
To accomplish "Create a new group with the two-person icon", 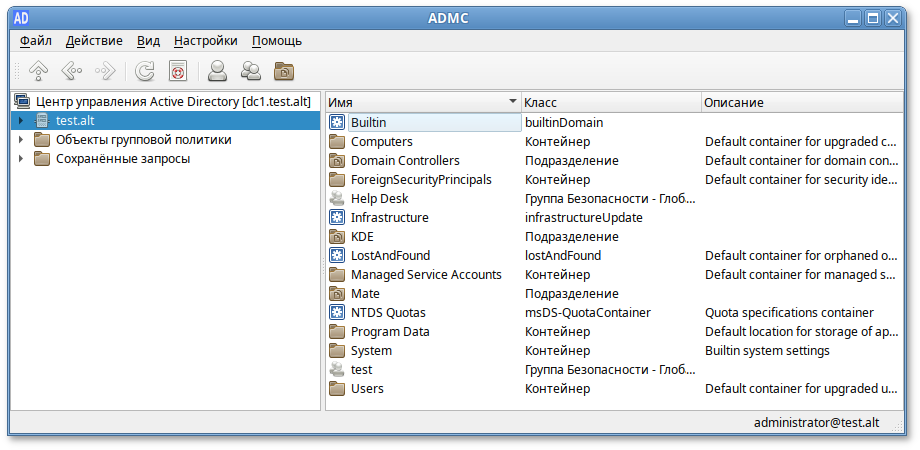I will 251,71.
